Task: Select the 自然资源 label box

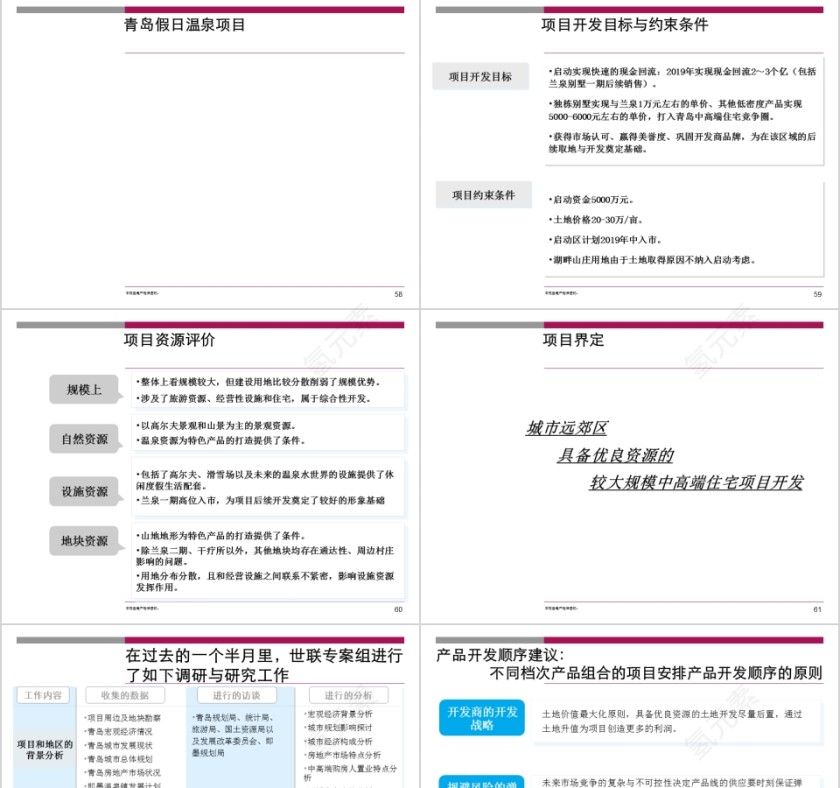Action: pos(84,437)
